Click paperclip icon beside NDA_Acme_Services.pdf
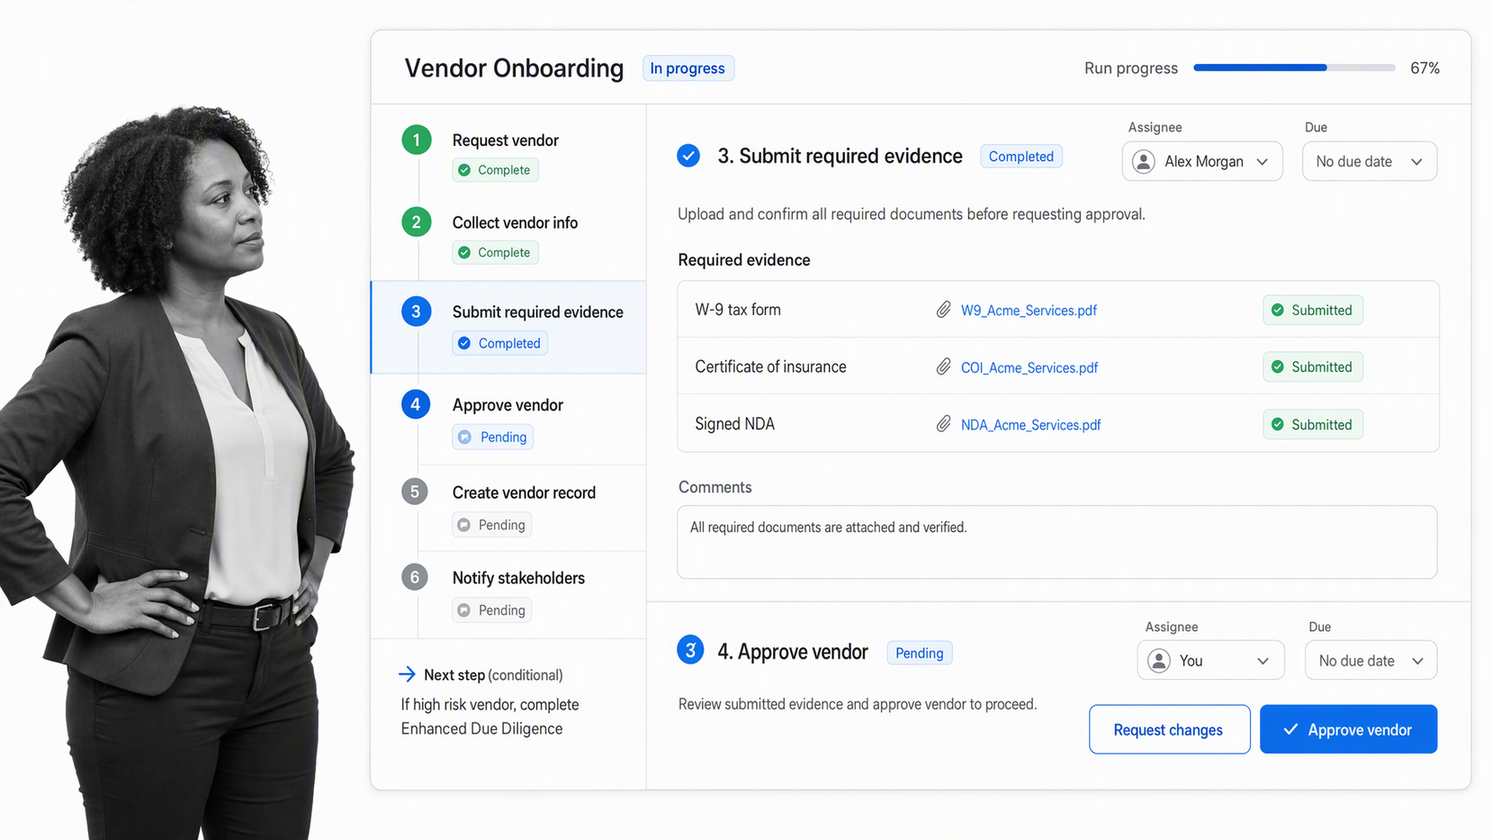This screenshot has width=1492, height=840. [943, 424]
